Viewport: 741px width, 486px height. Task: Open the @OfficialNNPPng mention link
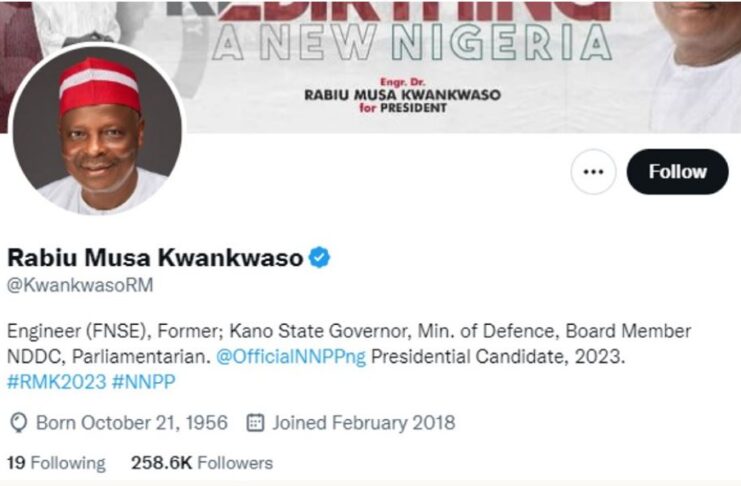pyautogui.click(x=291, y=356)
